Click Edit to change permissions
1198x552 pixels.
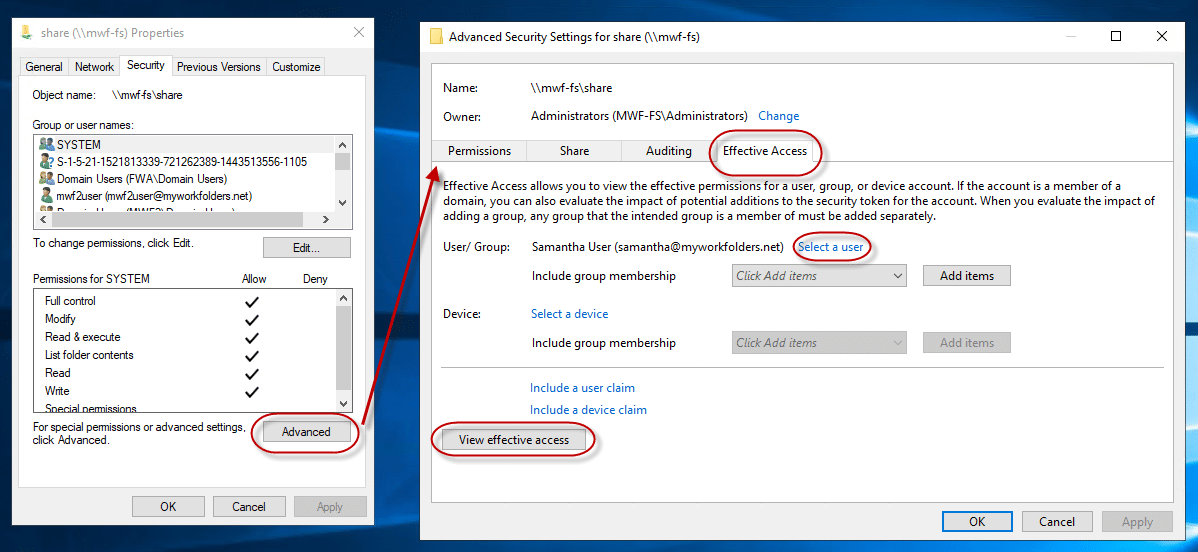tap(306, 248)
